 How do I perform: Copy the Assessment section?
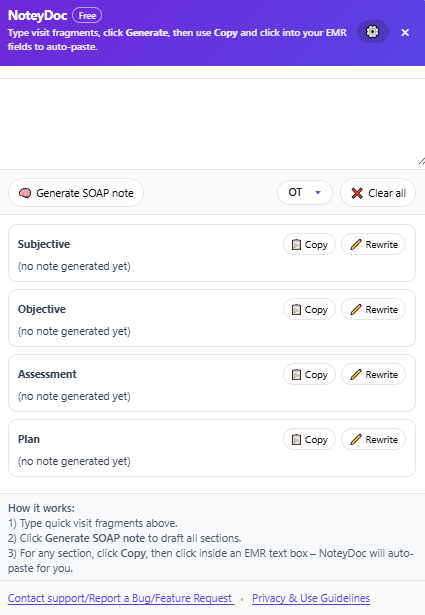point(309,375)
